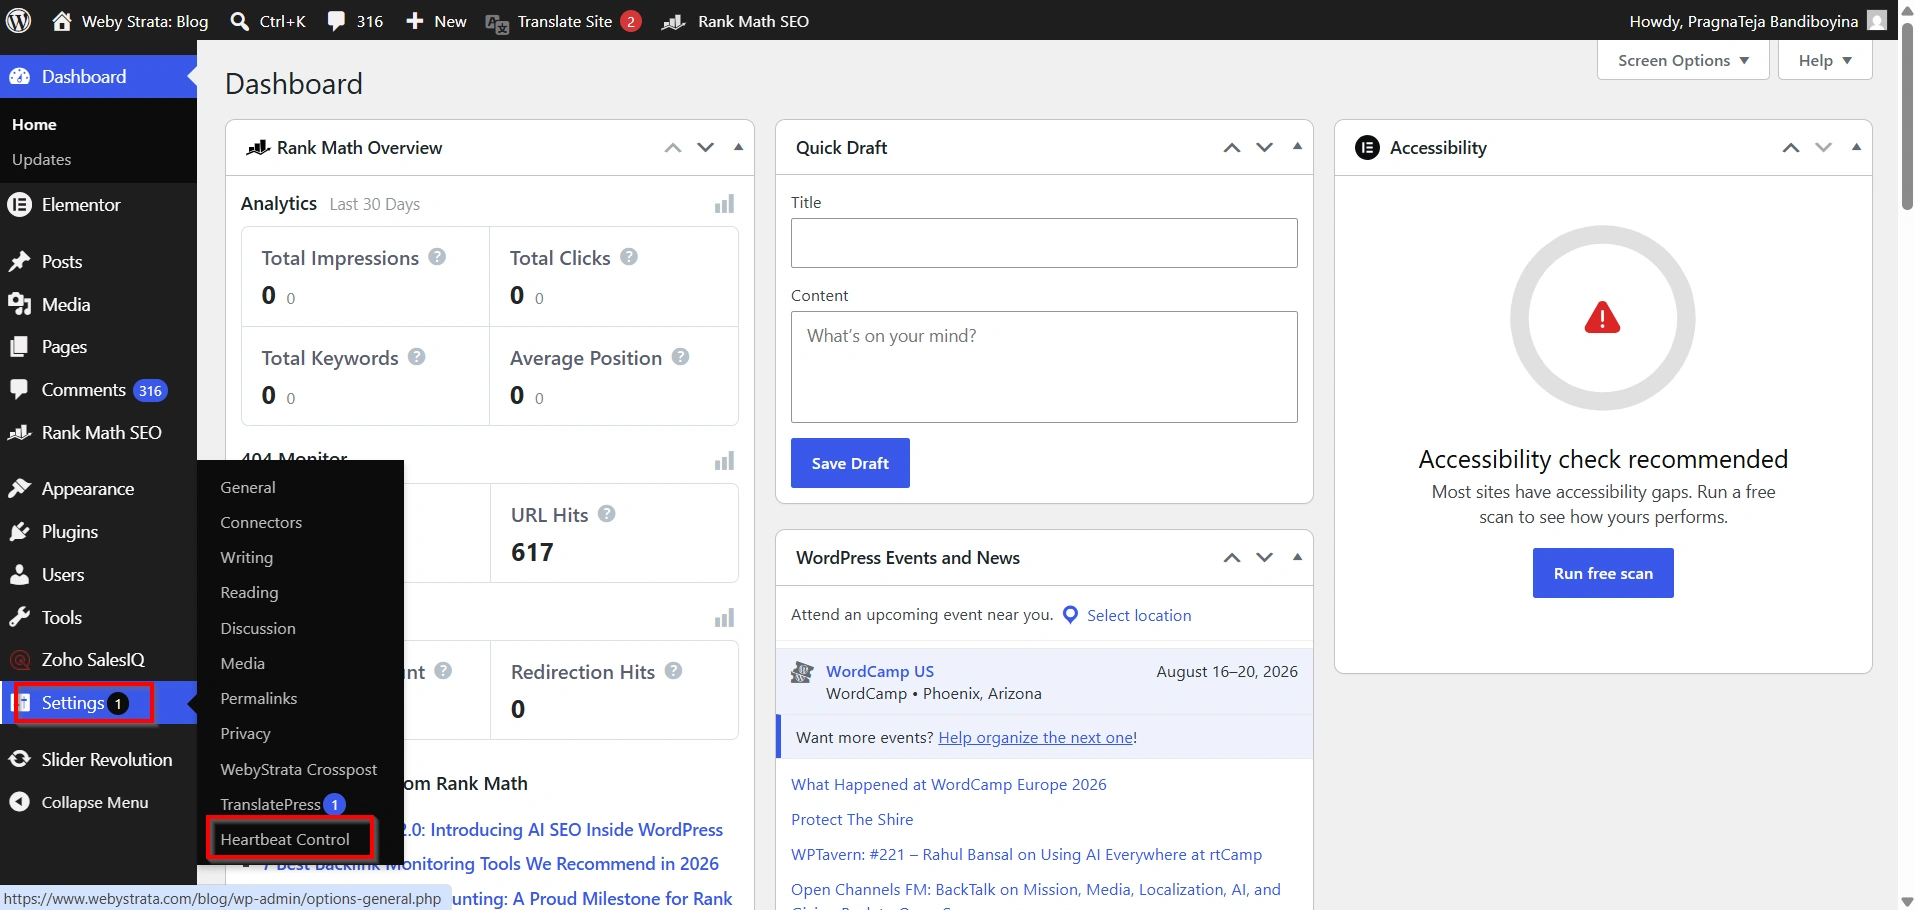Open WPTavern #221 Rahul Bansal article
The height and width of the screenshot is (910, 1915).
(x=1026, y=855)
